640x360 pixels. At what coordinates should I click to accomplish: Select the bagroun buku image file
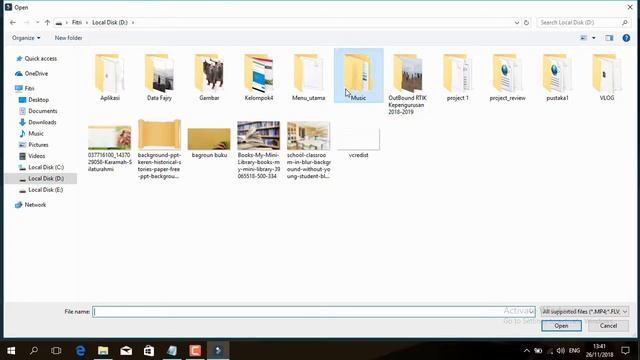(209, 143)
